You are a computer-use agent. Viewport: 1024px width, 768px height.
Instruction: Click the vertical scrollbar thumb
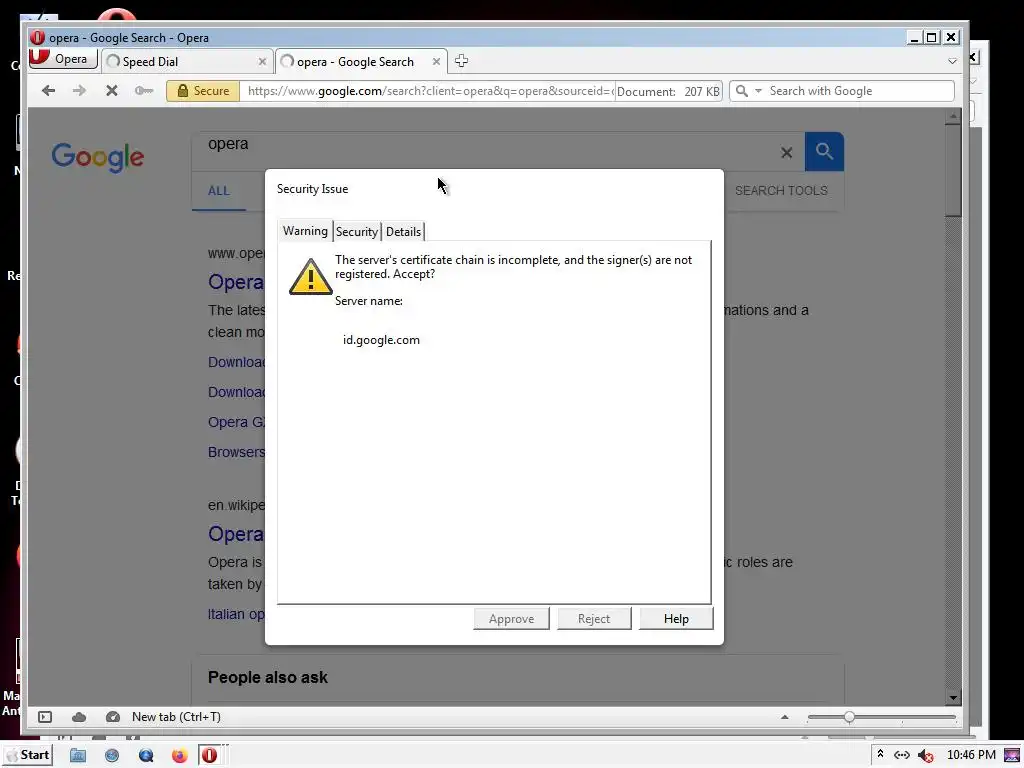(953, 171)
